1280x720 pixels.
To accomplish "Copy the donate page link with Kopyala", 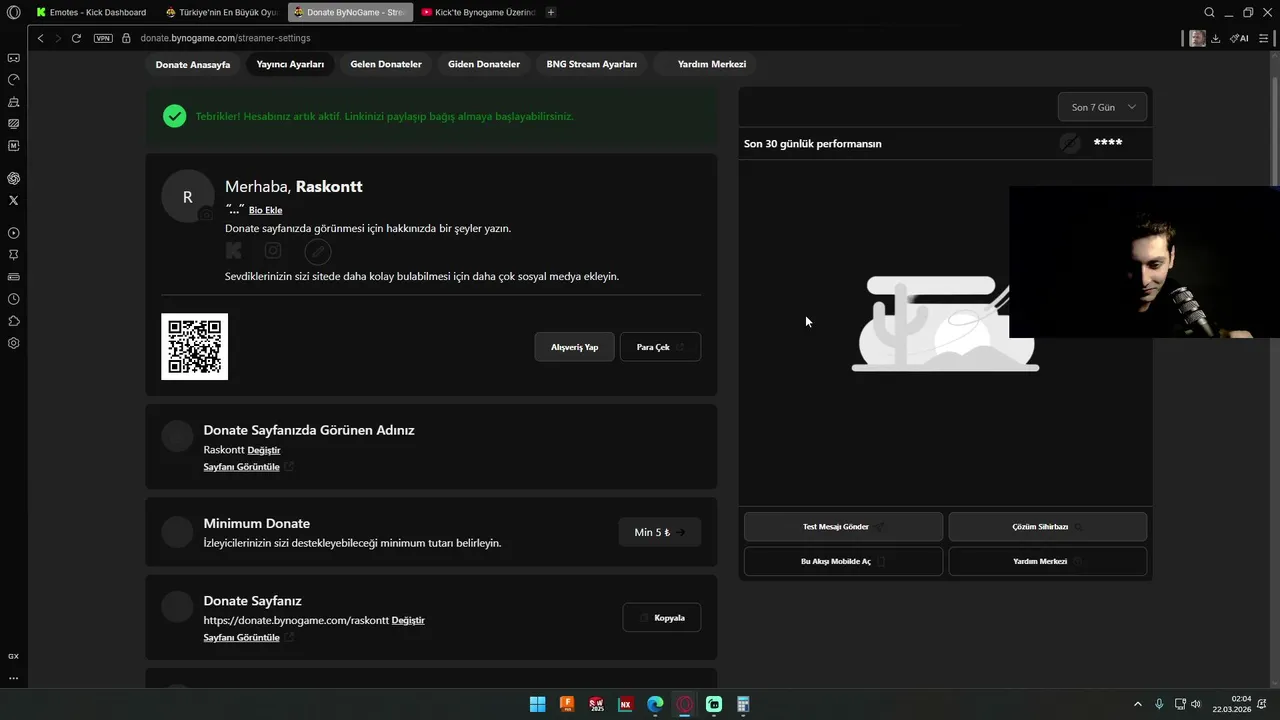I will coord(662,618).
